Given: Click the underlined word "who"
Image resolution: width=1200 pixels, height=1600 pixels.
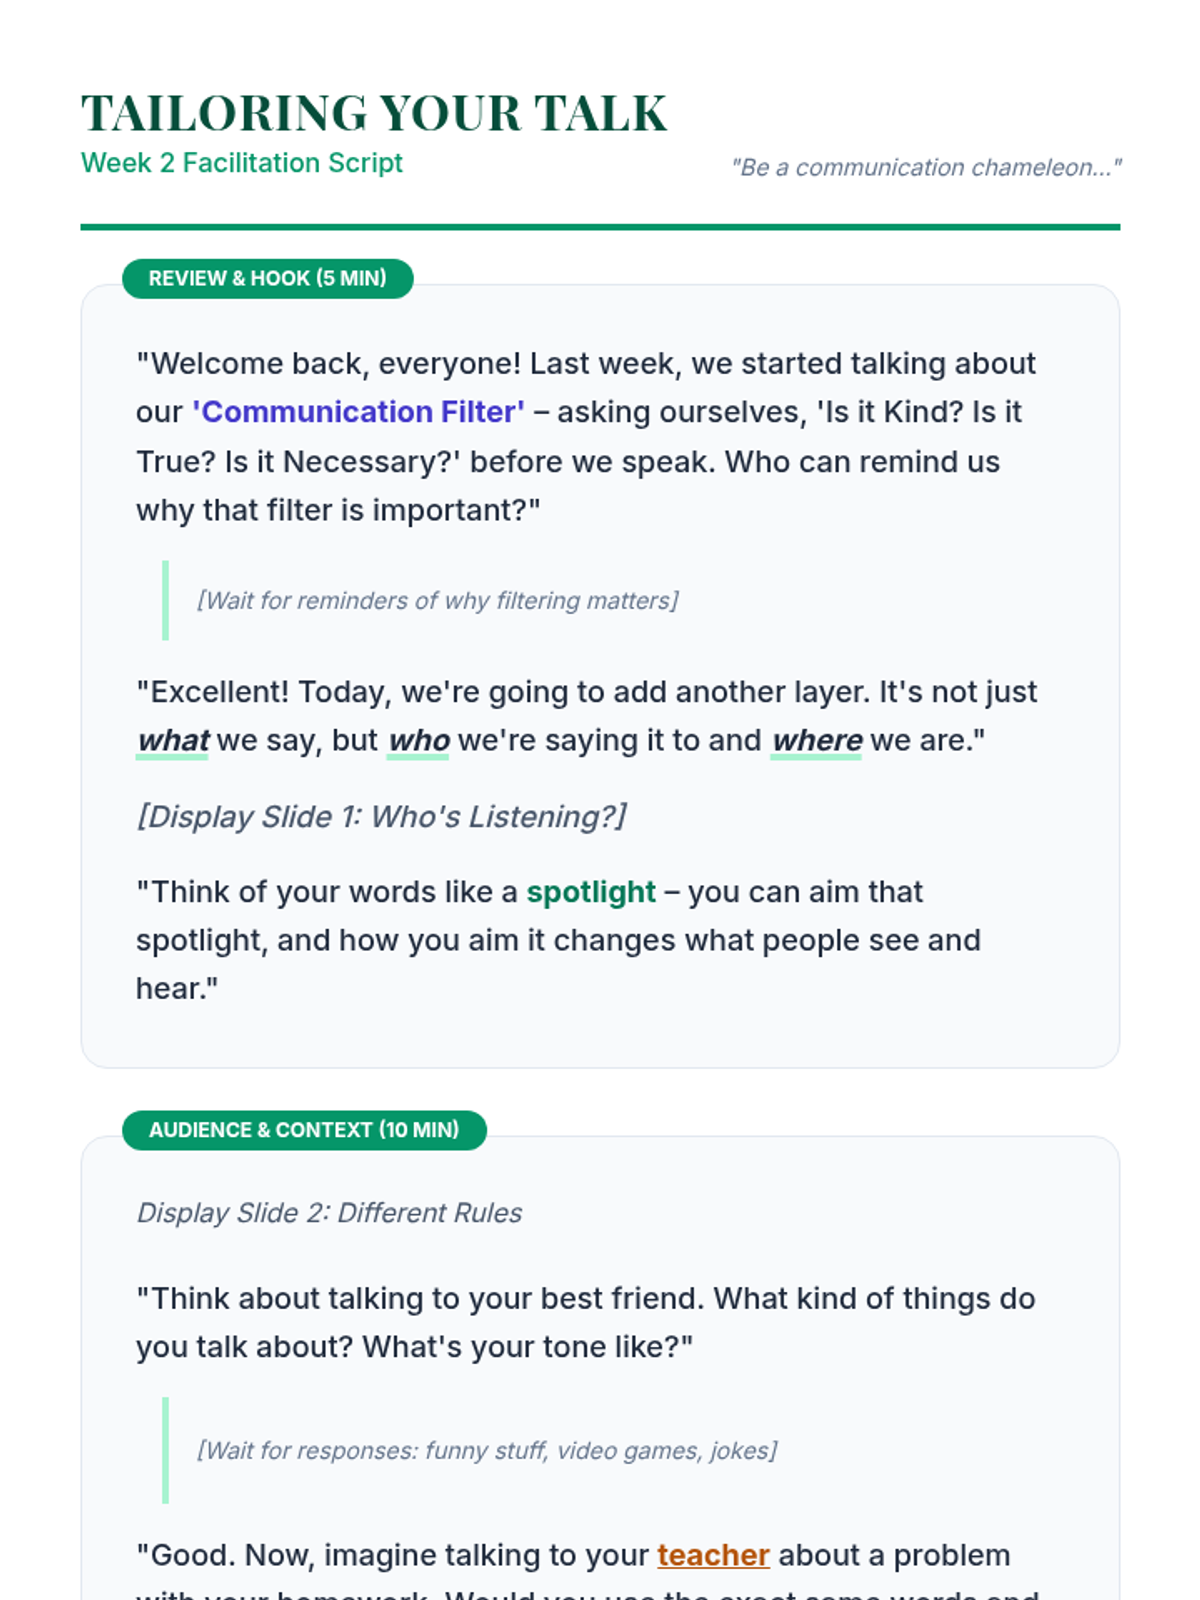Looking at the screenshot, I should 418,741.
